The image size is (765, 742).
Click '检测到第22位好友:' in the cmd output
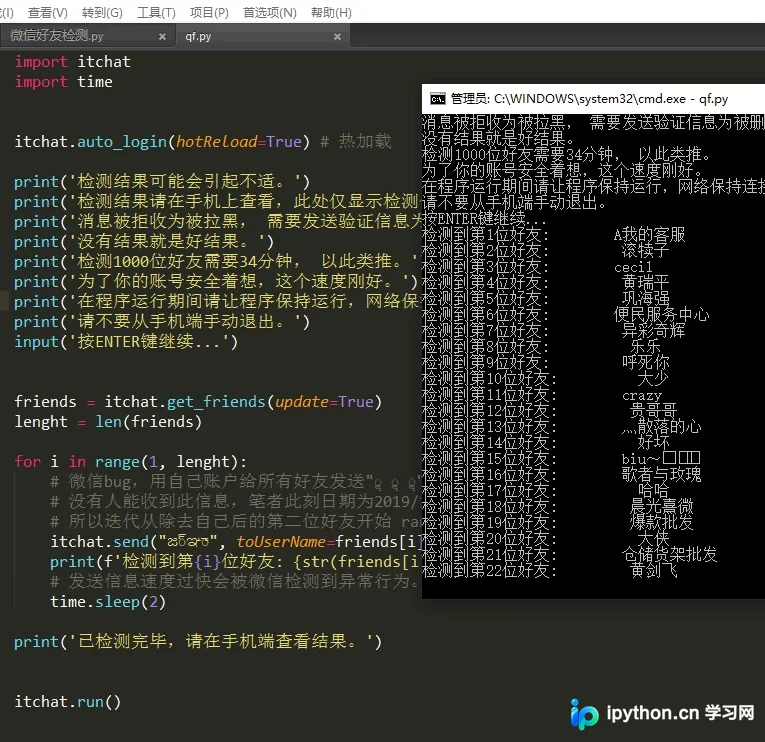pyautogui.click(x=490, y=570)
